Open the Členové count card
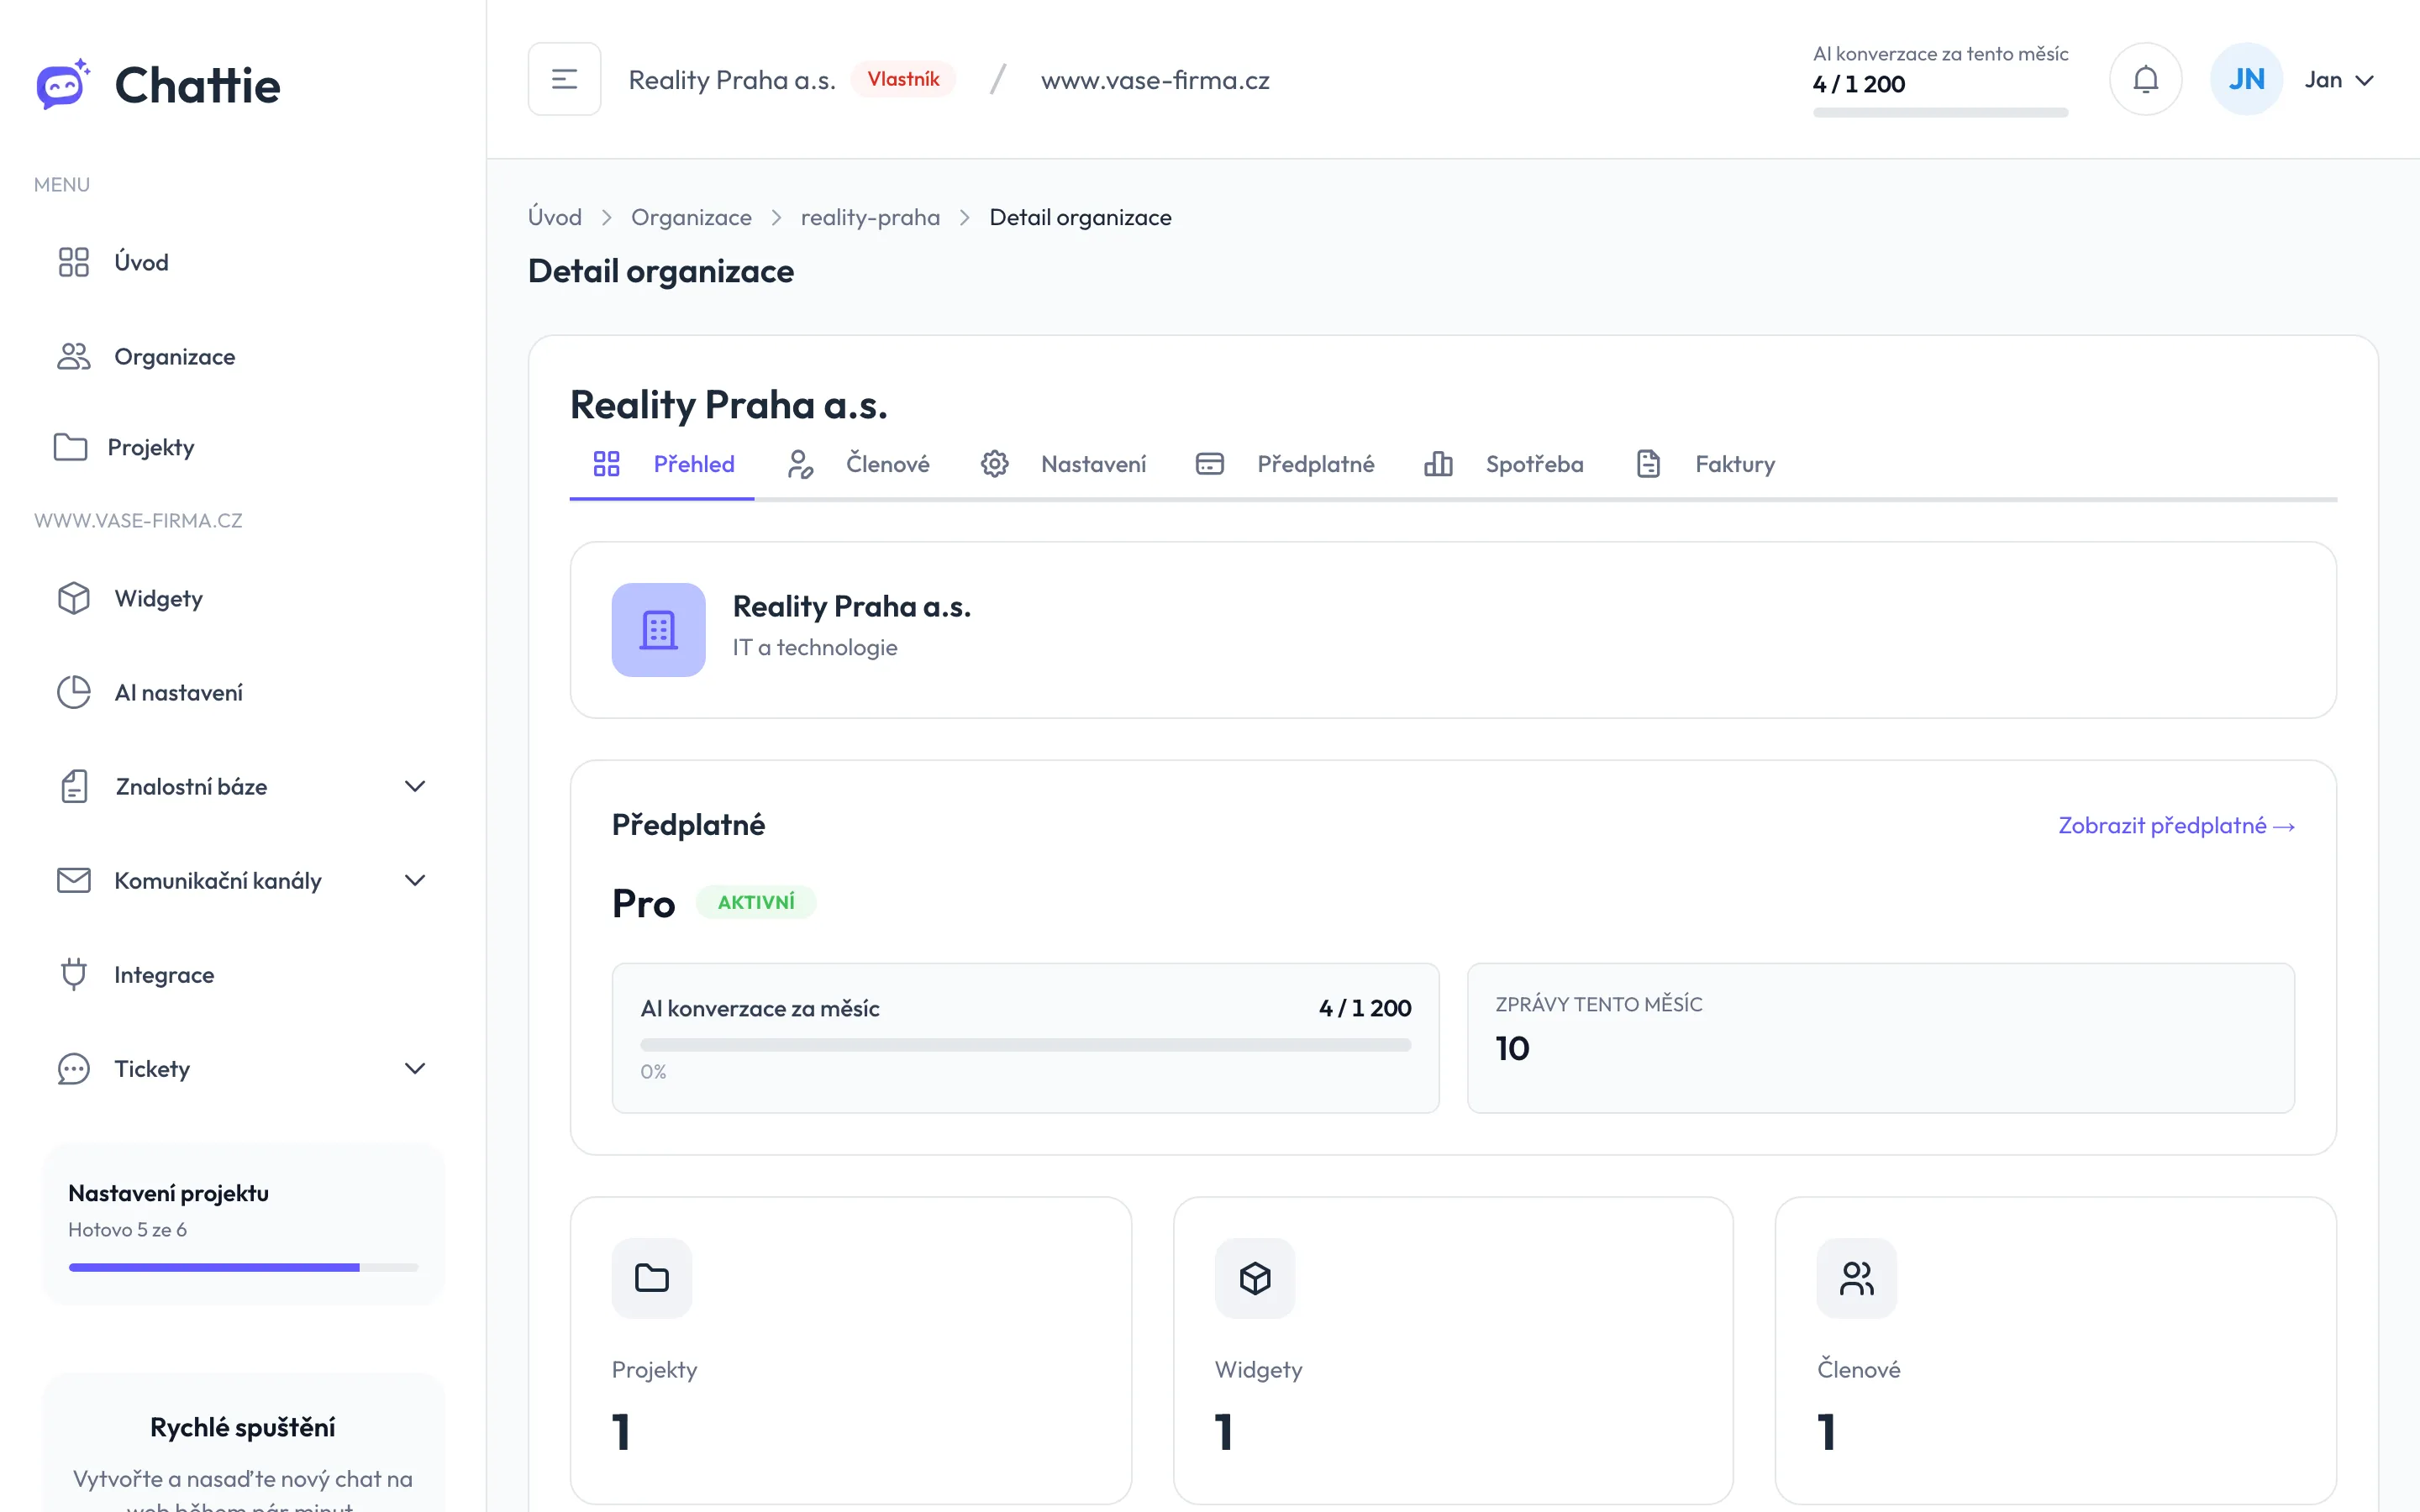Image resolution: width=2420 pixels, height=1512 pixels. coord(2056,1350)
